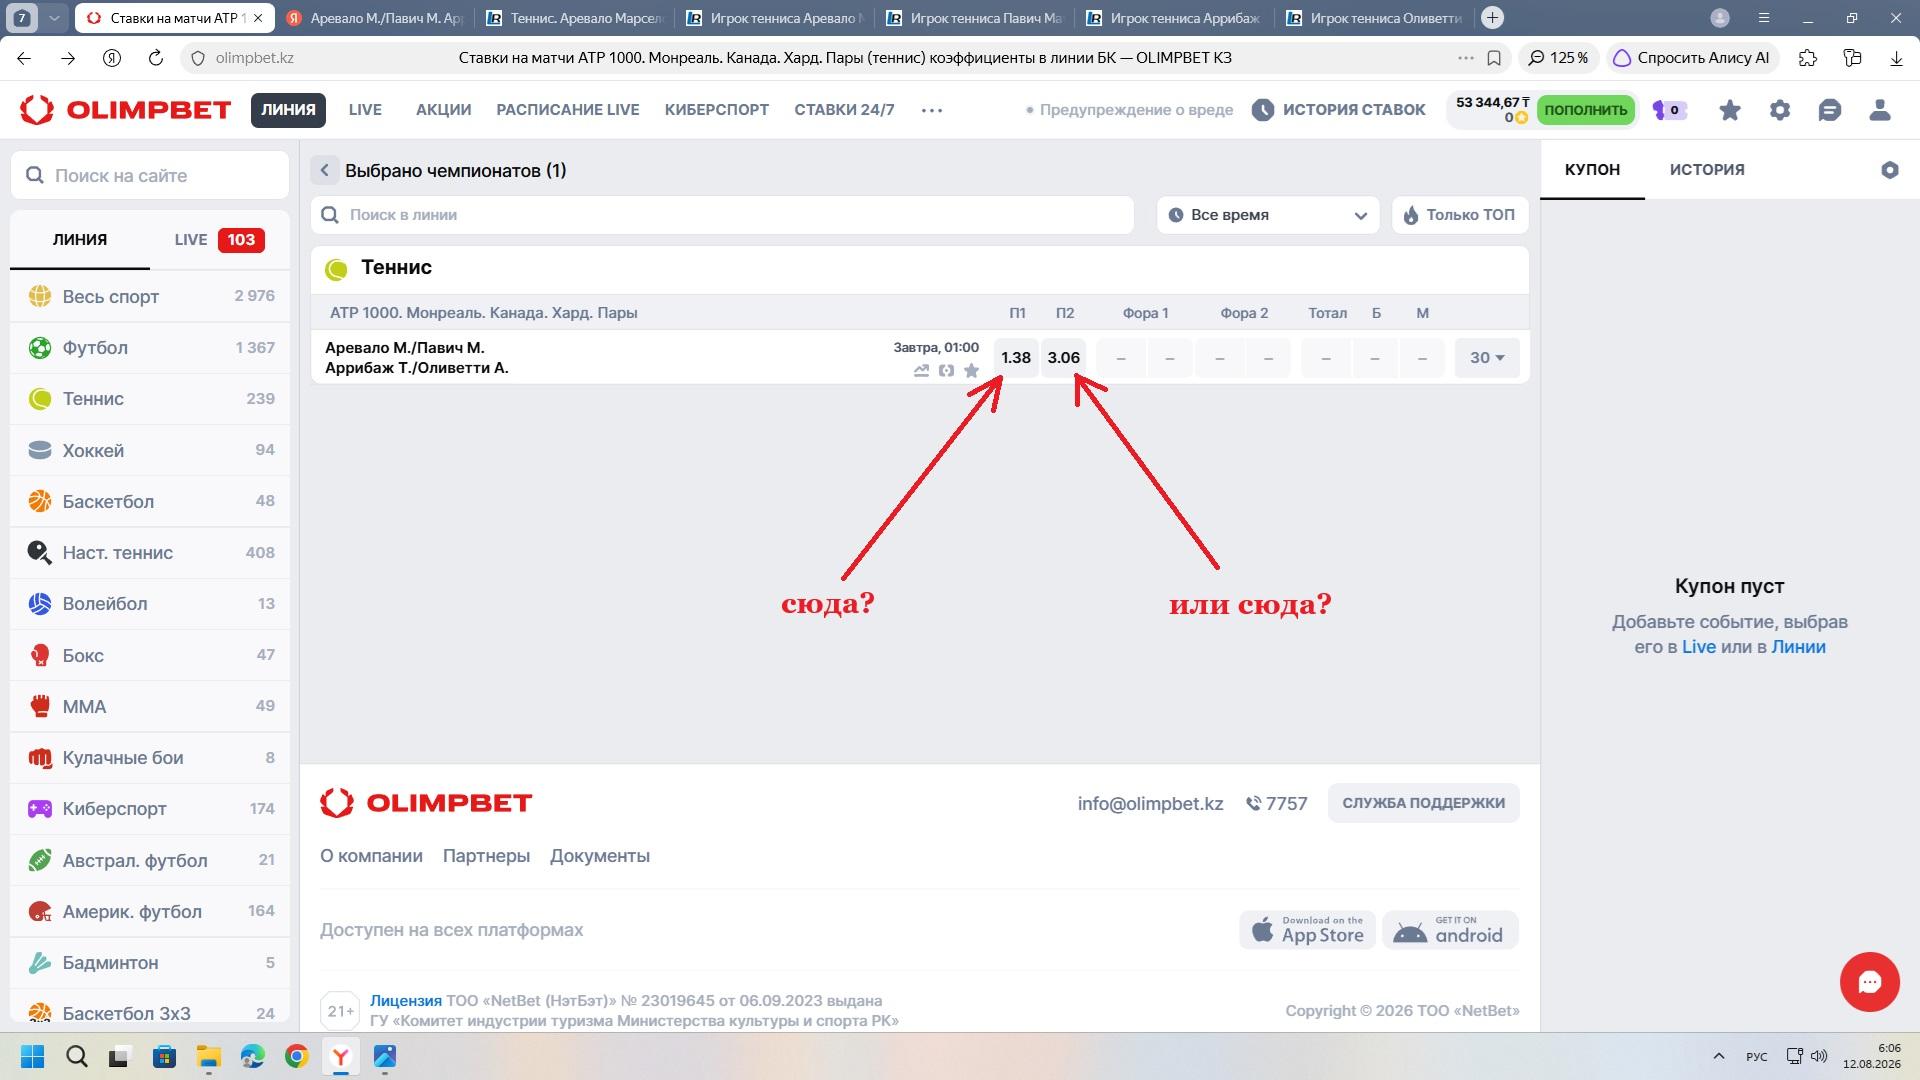Expand the 30 additional markets dropdown

1487,358
